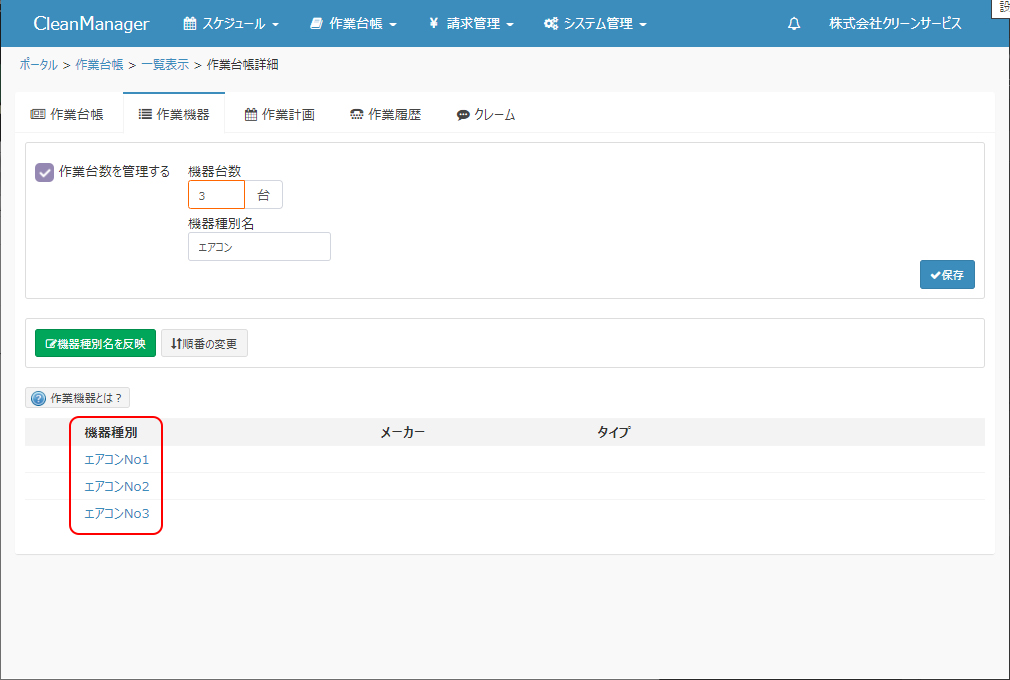
Task: Open the 請求管理 dropdown menu
Action: [471, 23]
